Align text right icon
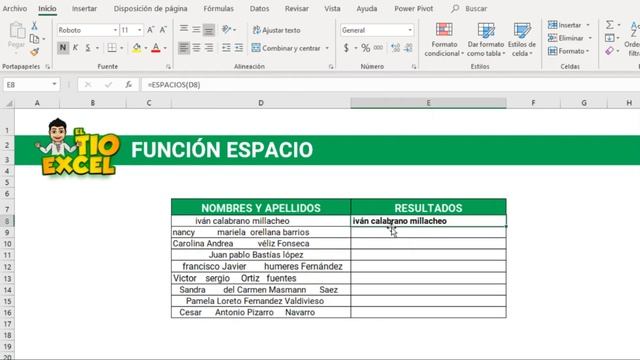The image size is (640, 360). click(x=209, y=48)
